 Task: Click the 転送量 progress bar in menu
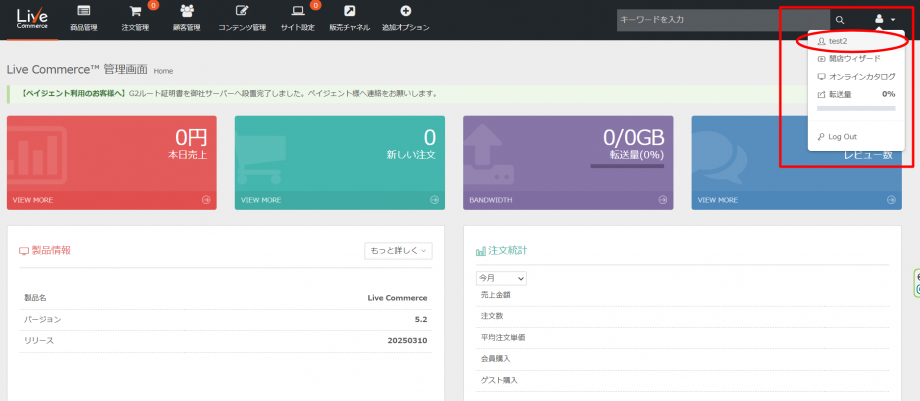(x=856, y=107)
